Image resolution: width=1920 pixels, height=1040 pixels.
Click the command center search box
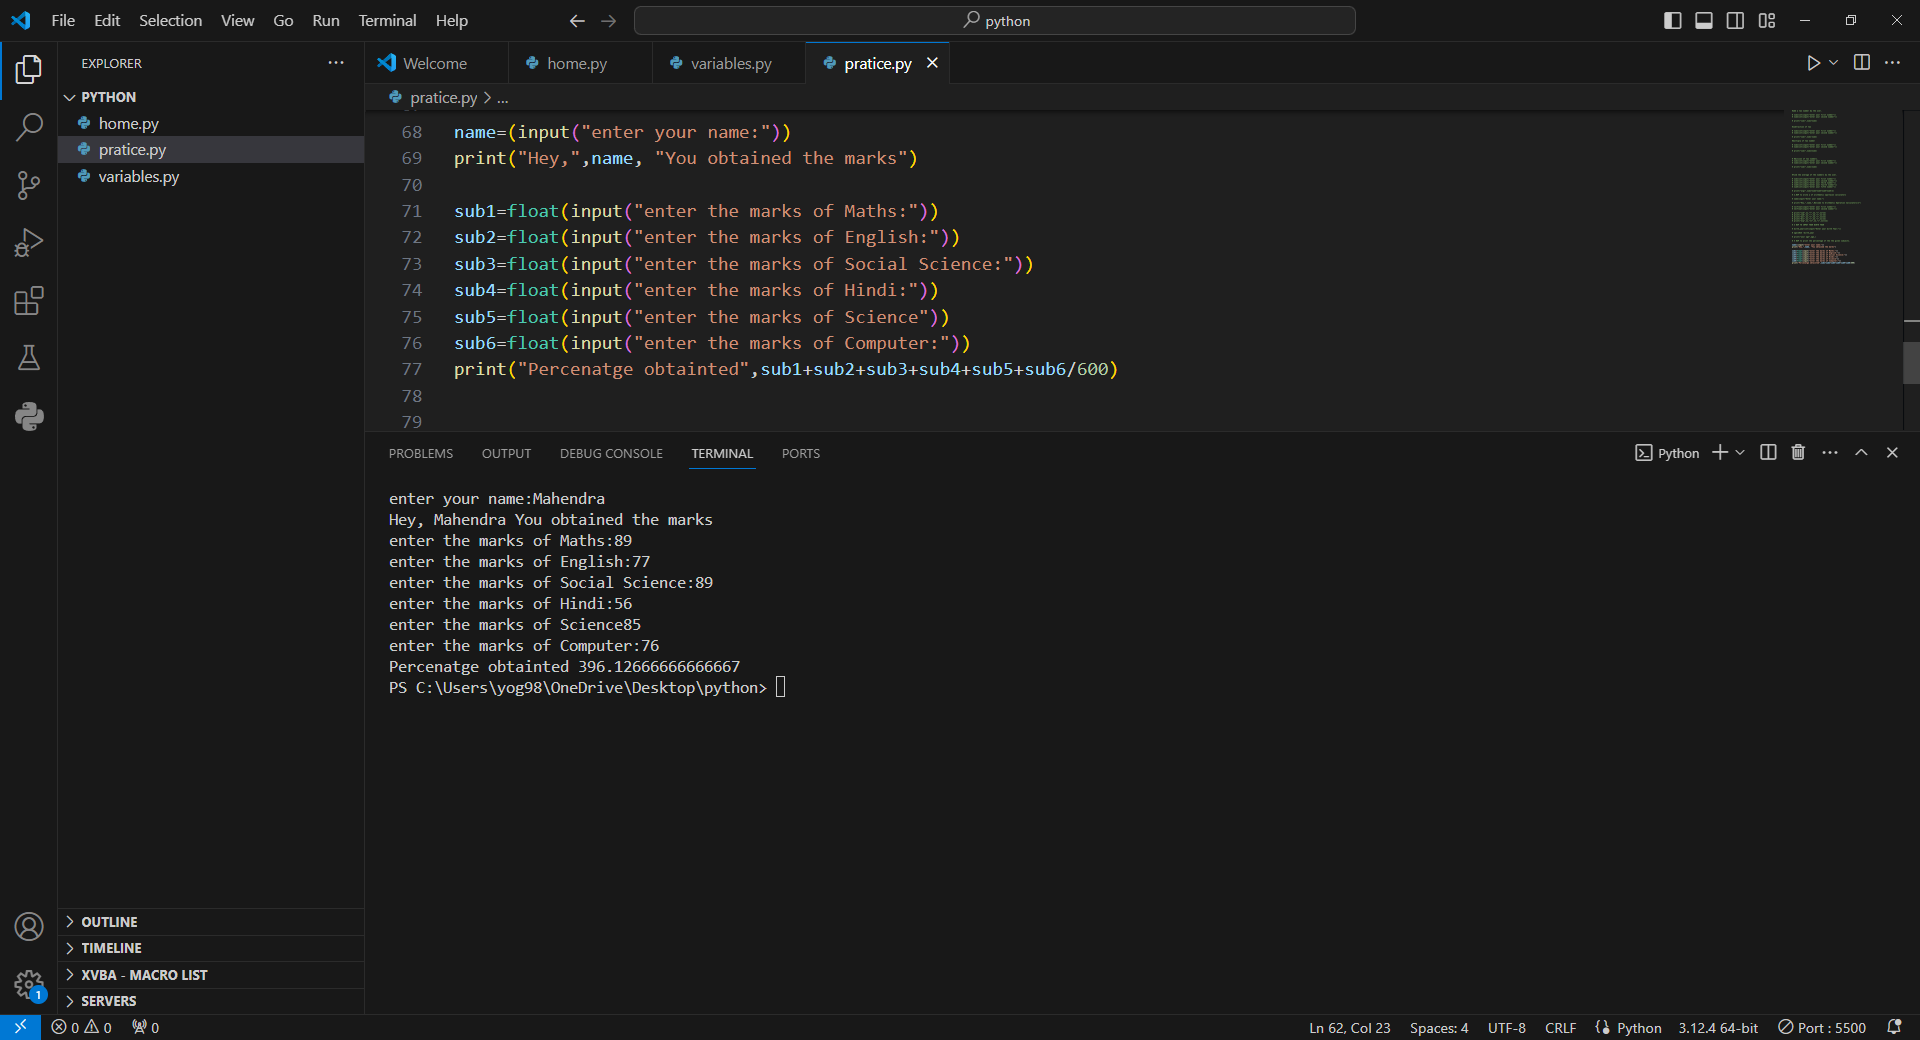995,20
